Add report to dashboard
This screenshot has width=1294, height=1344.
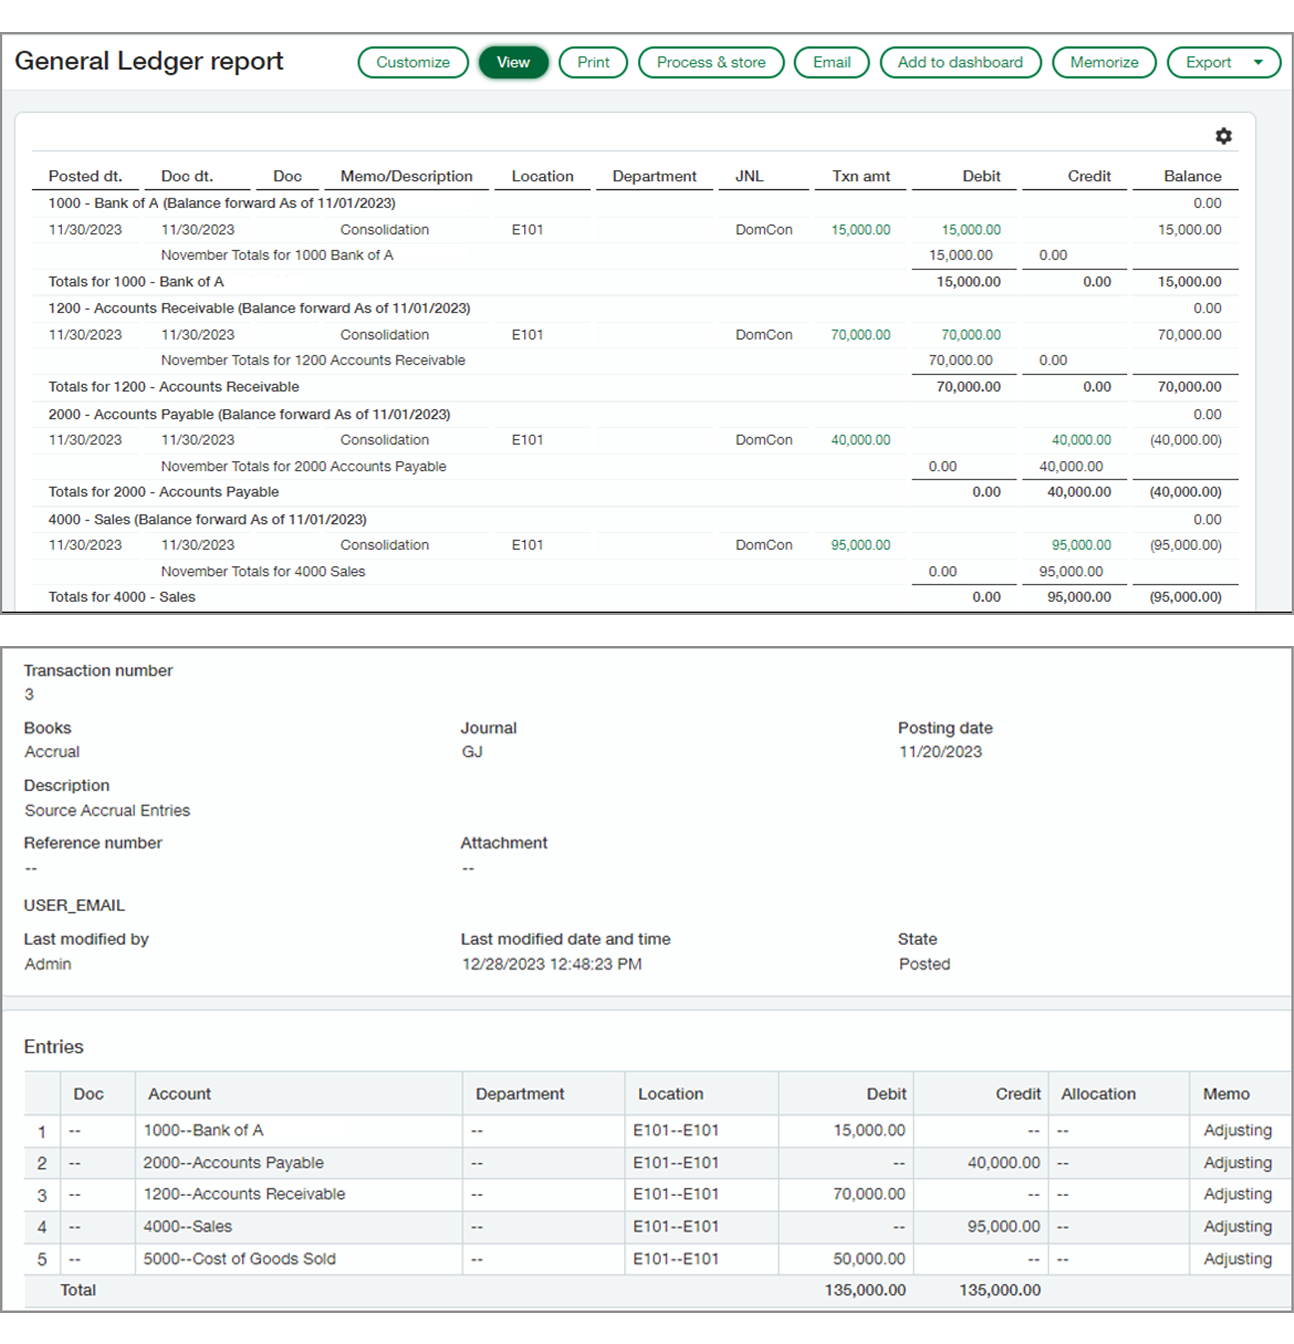tap(960, 62)
